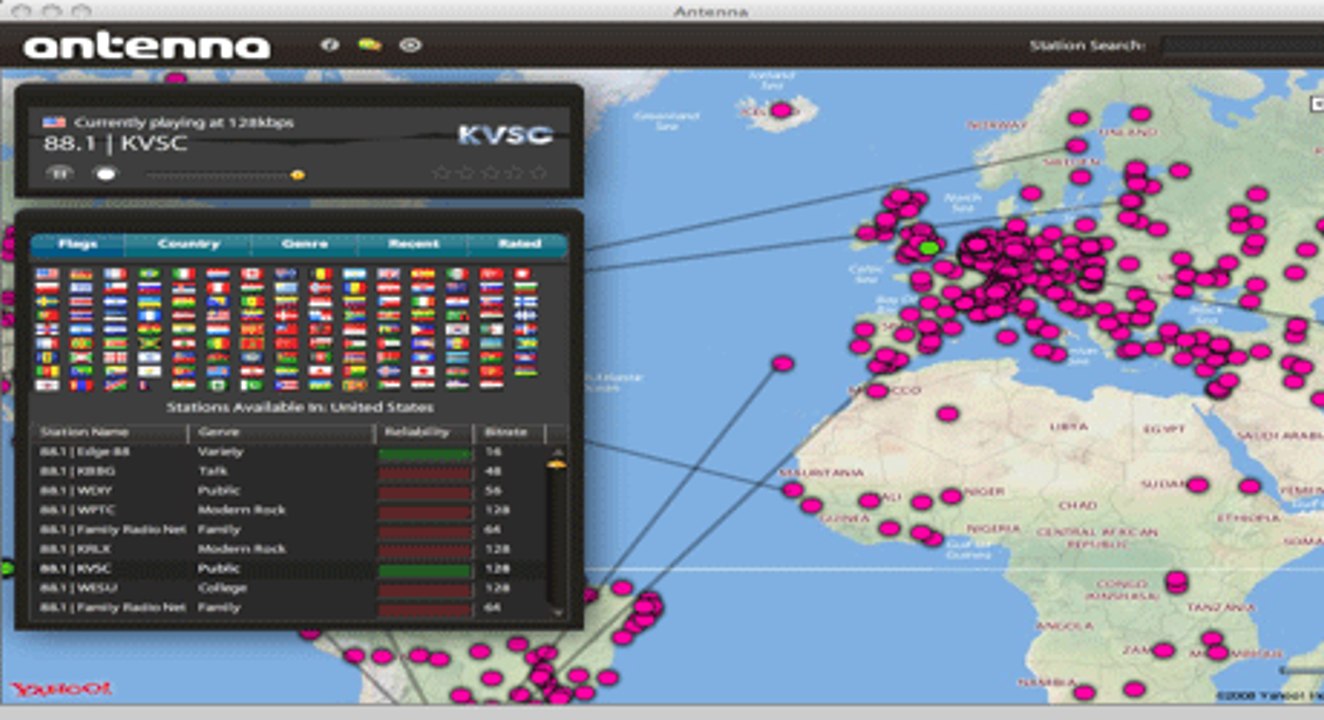This screenshot has width=1324, height=720.
Task: Select the 88.1 | KVSC row
Action: (288, 569)
